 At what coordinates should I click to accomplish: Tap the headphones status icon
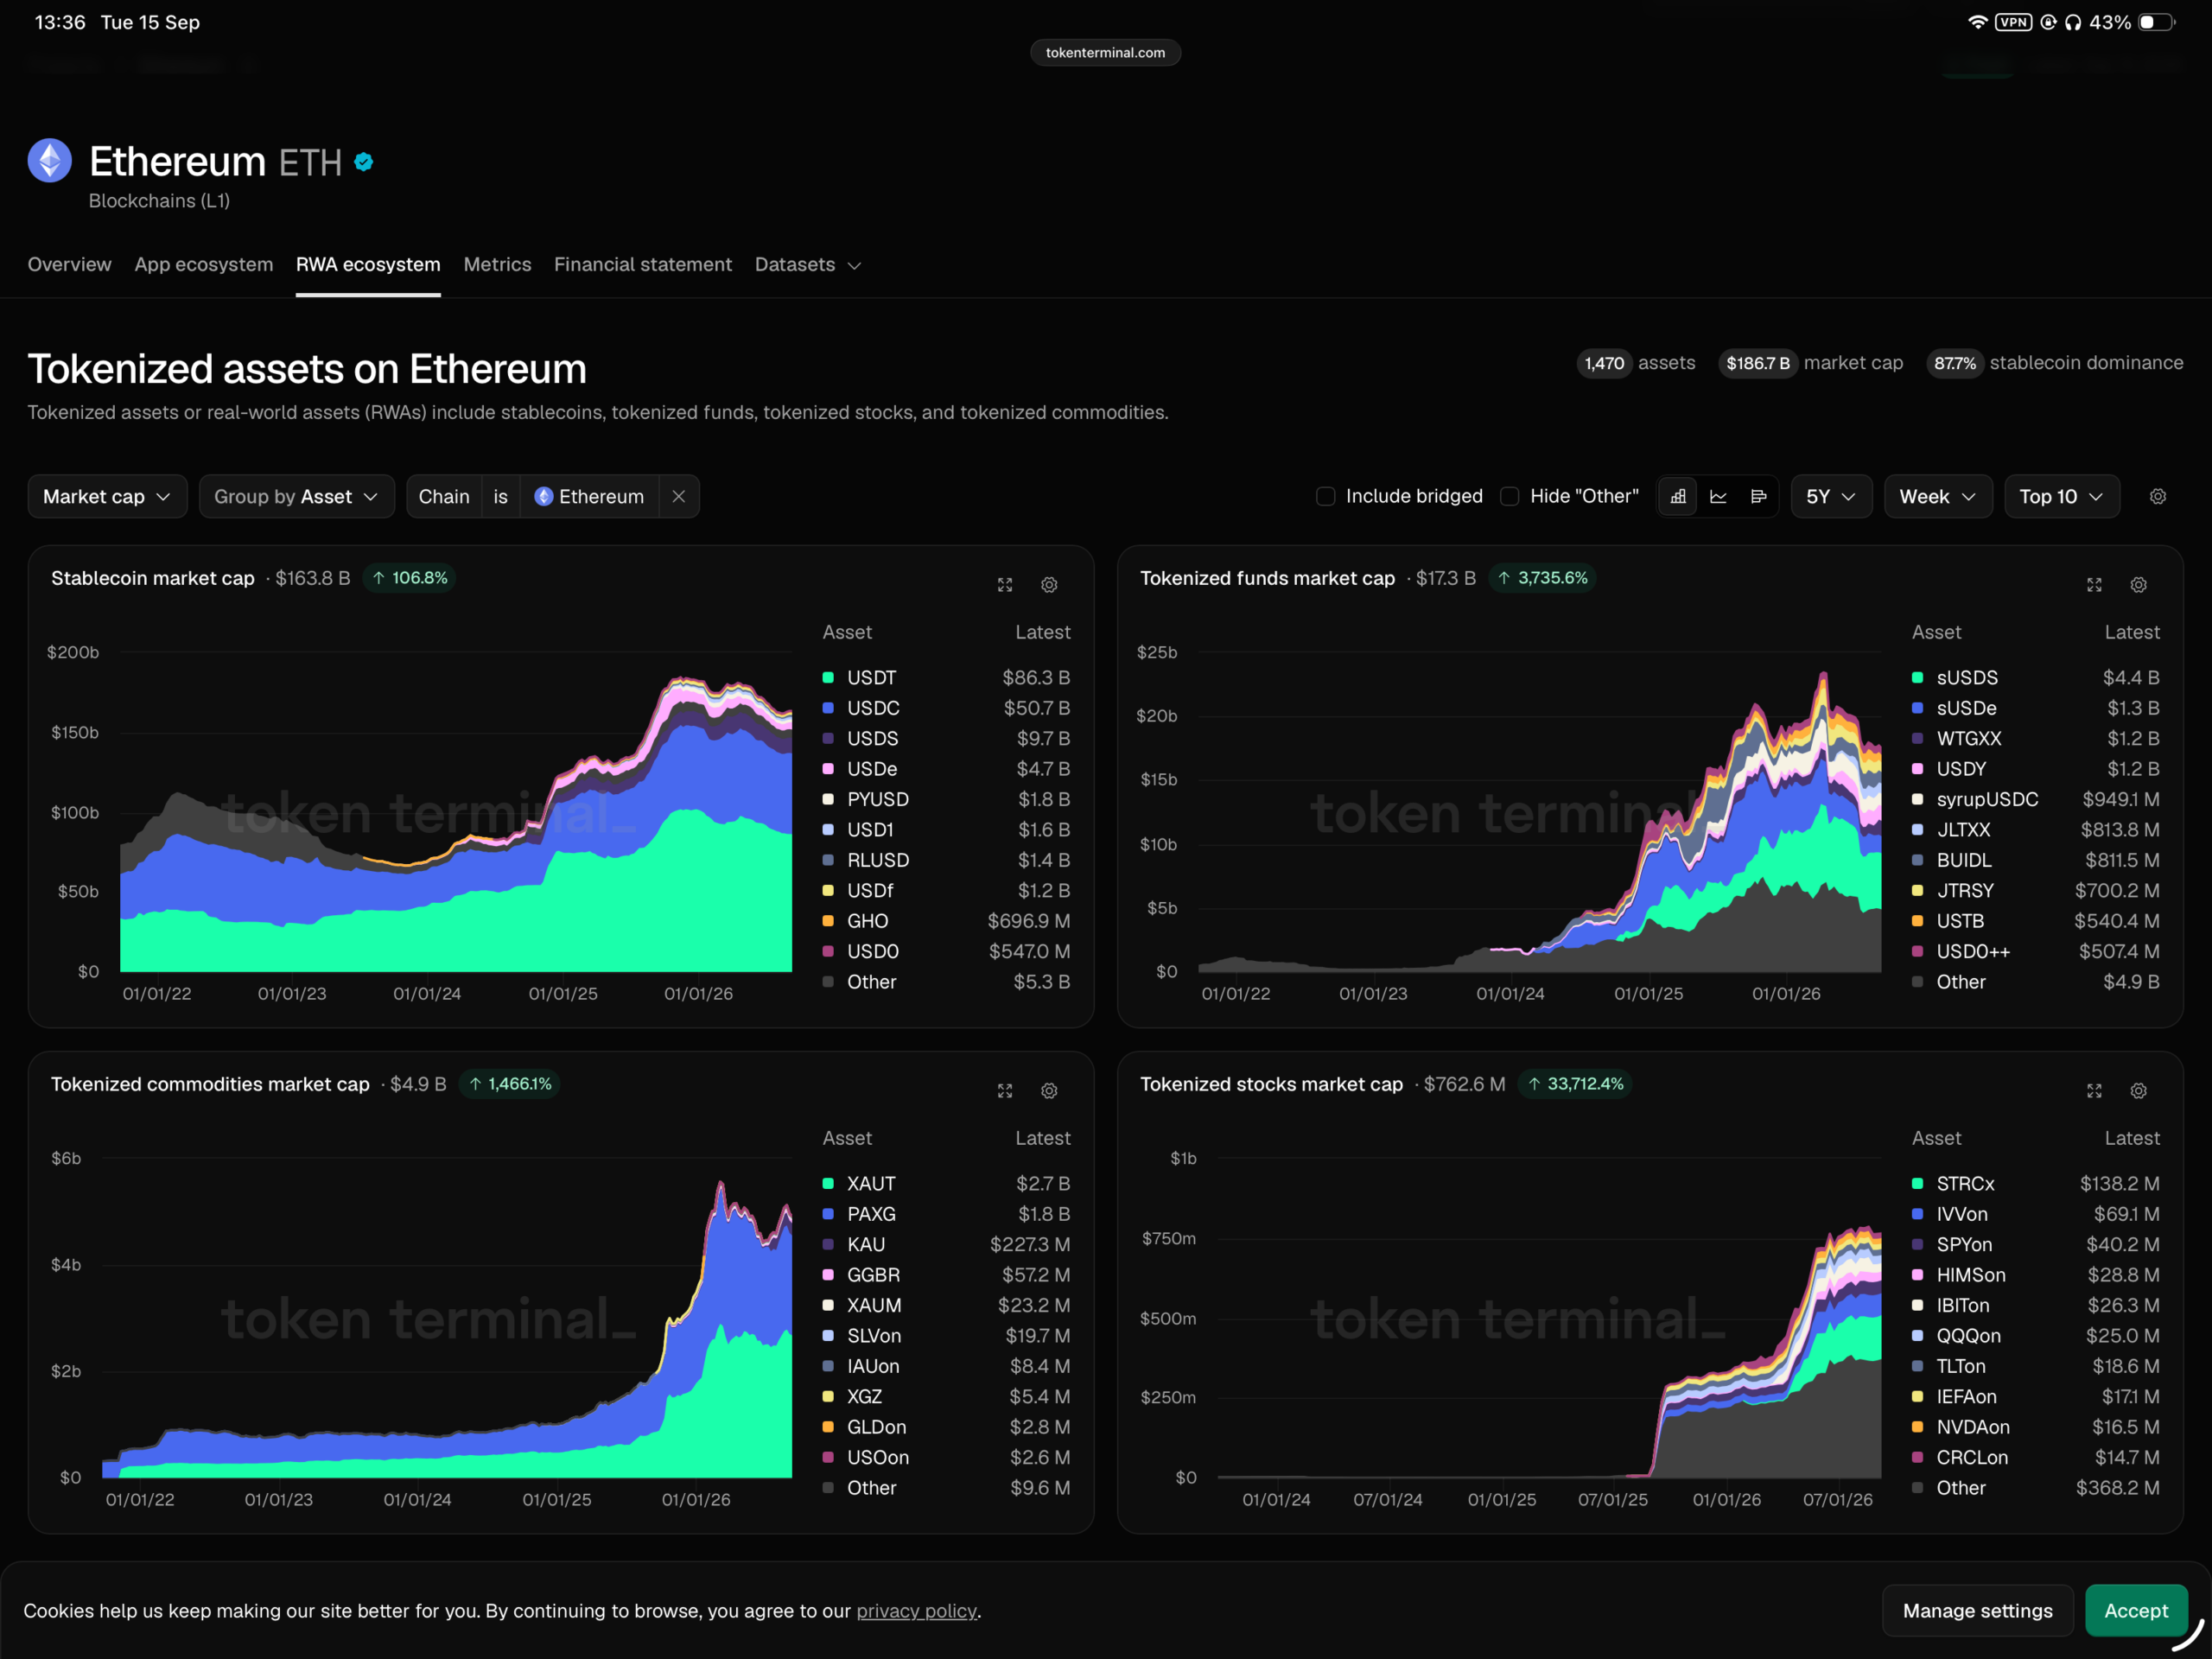pyautogui.click(x=2073, y=22)
